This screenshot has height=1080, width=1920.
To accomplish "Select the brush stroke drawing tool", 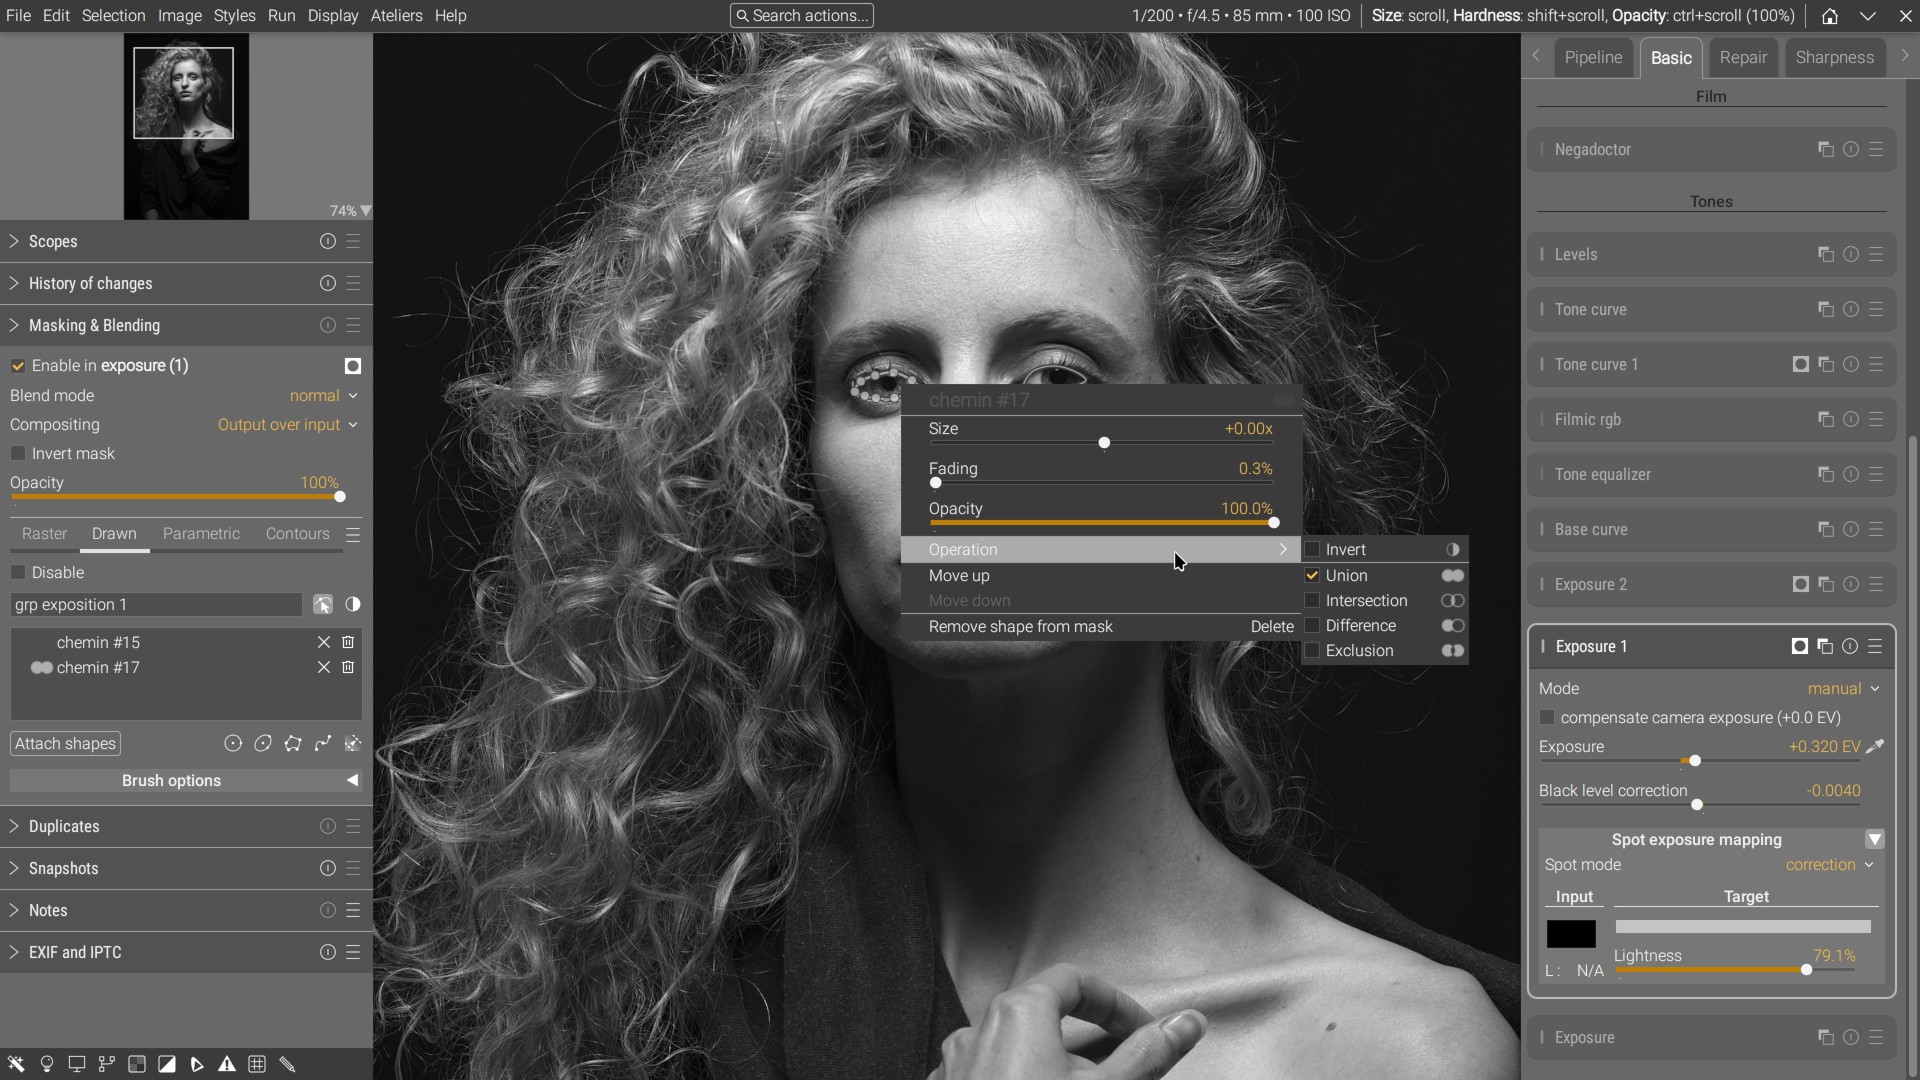I will point(323,743).
